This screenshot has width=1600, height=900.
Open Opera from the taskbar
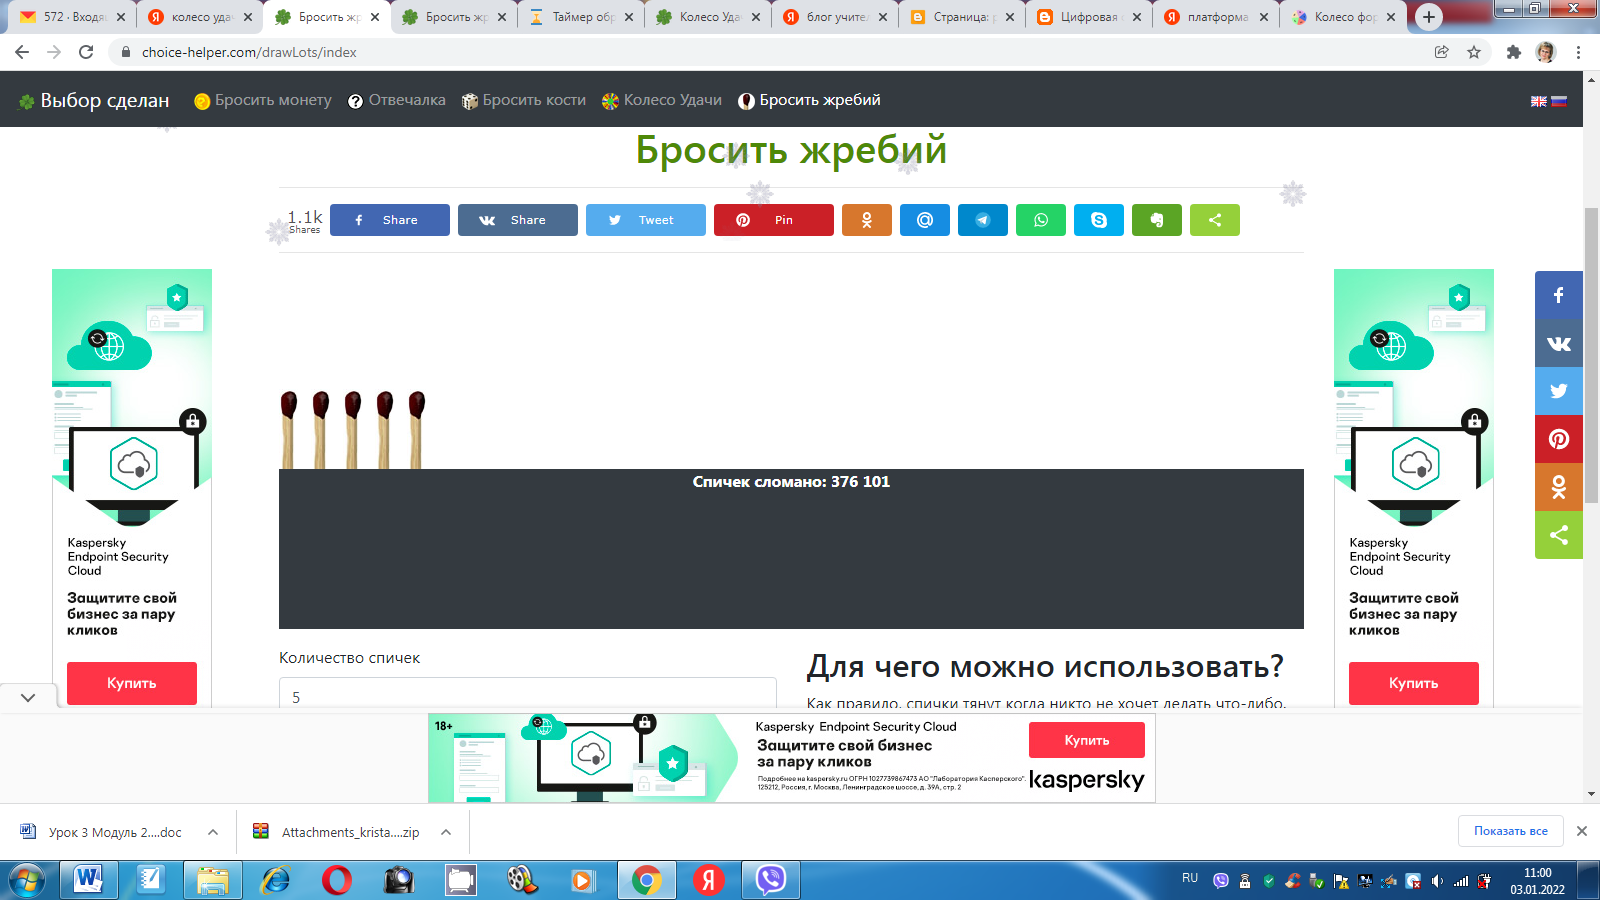point(337,880)
